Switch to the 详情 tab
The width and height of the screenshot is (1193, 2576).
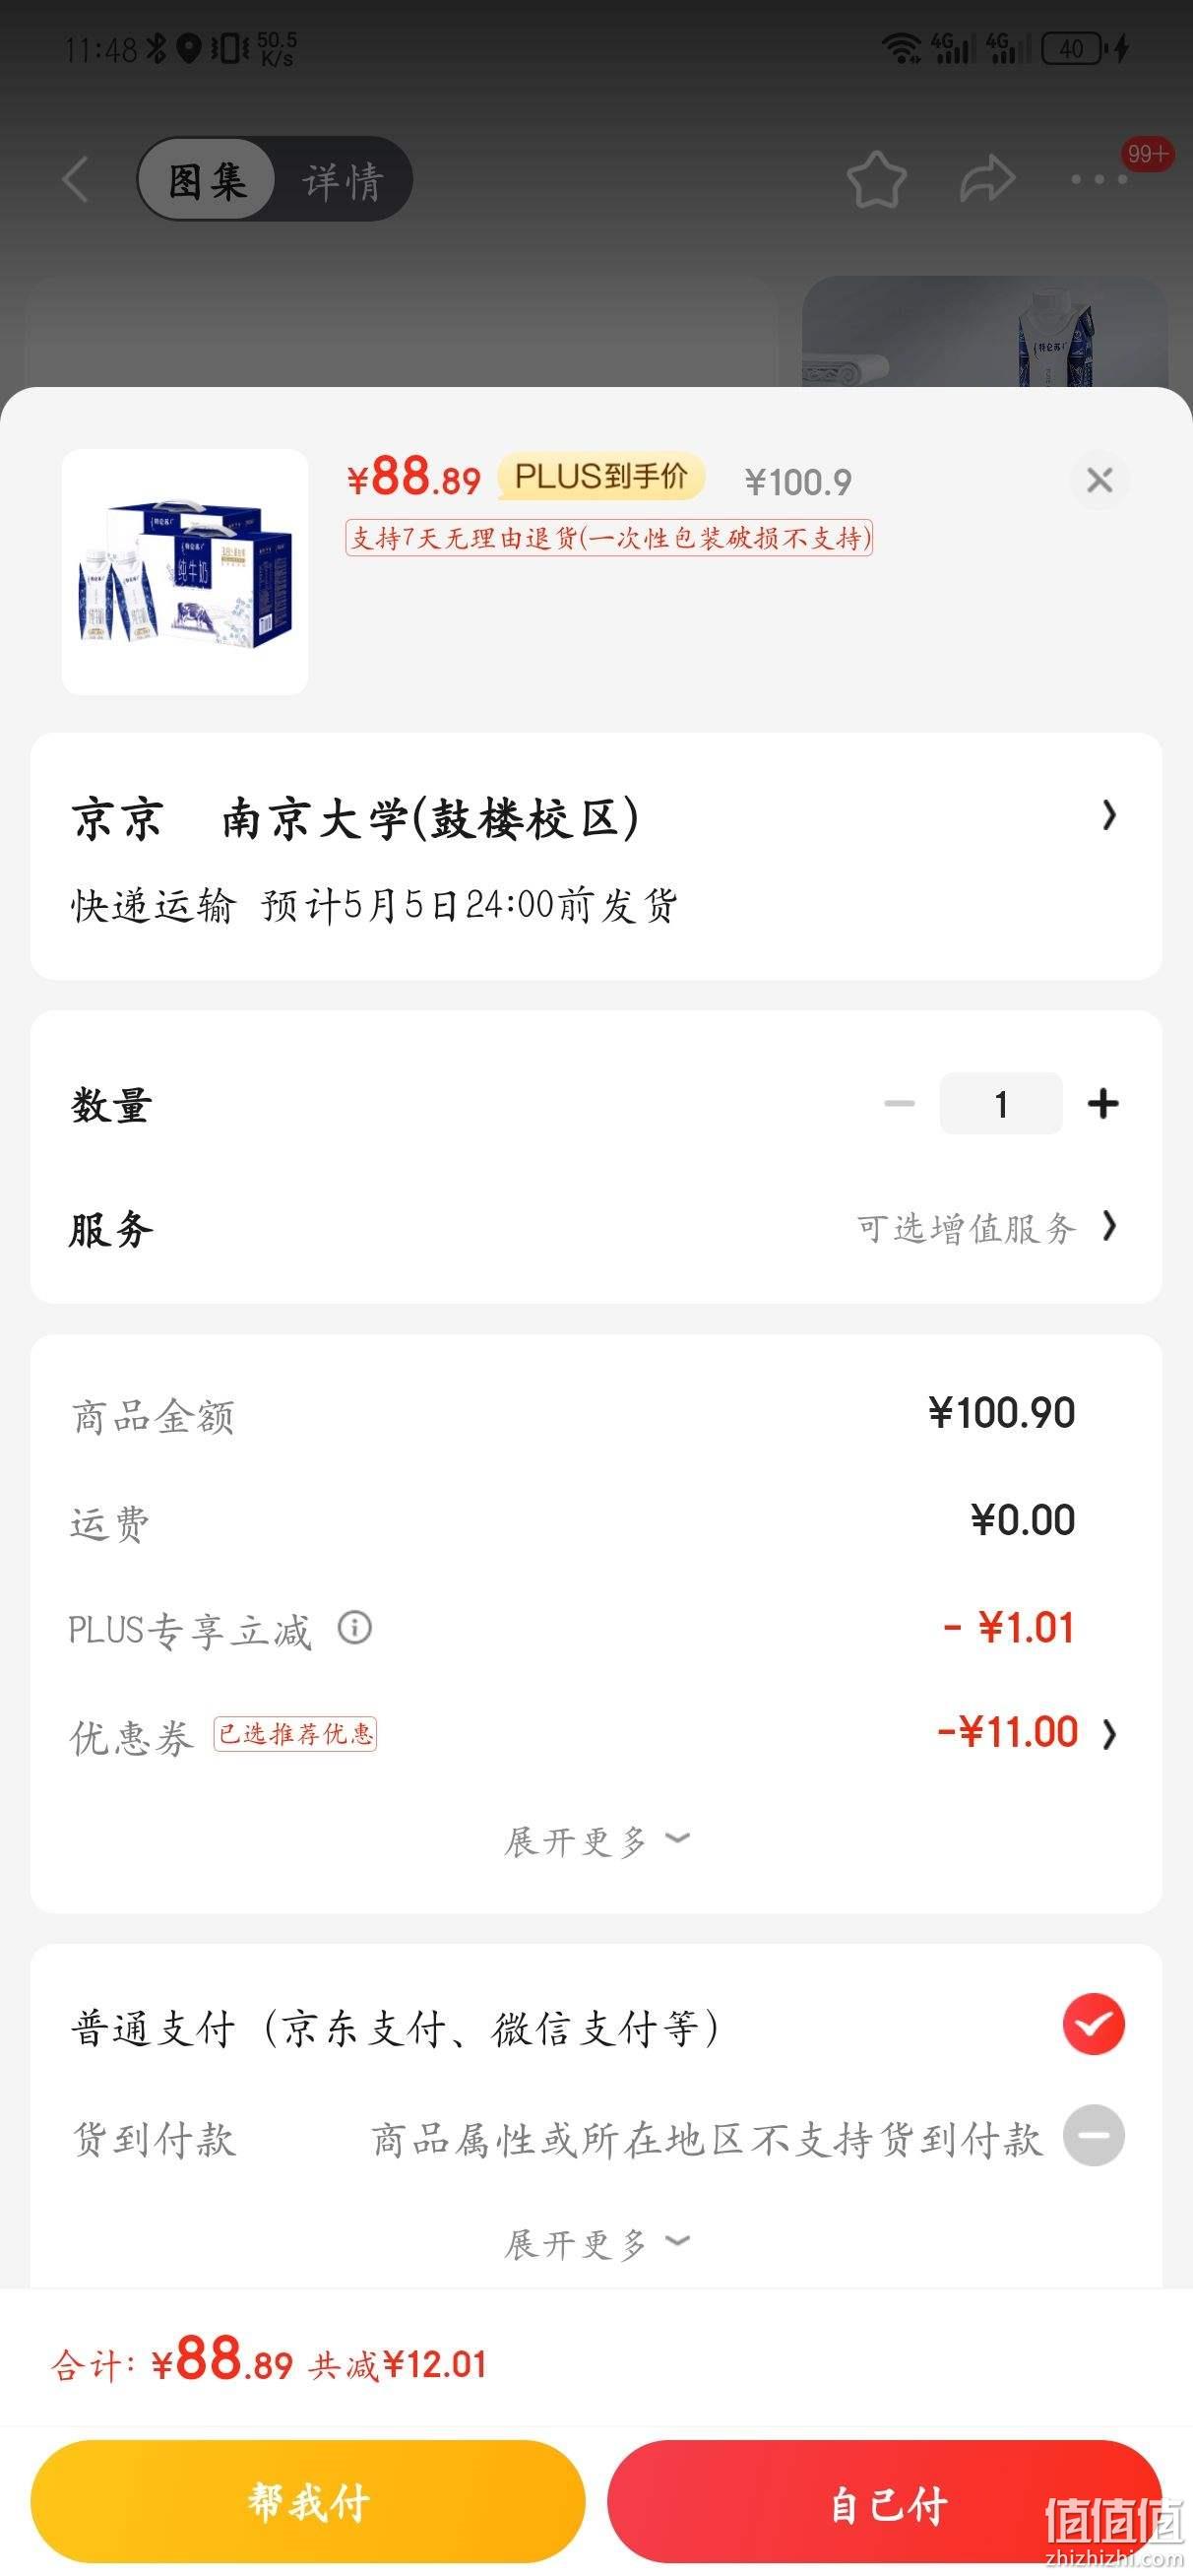coord(342,180)
